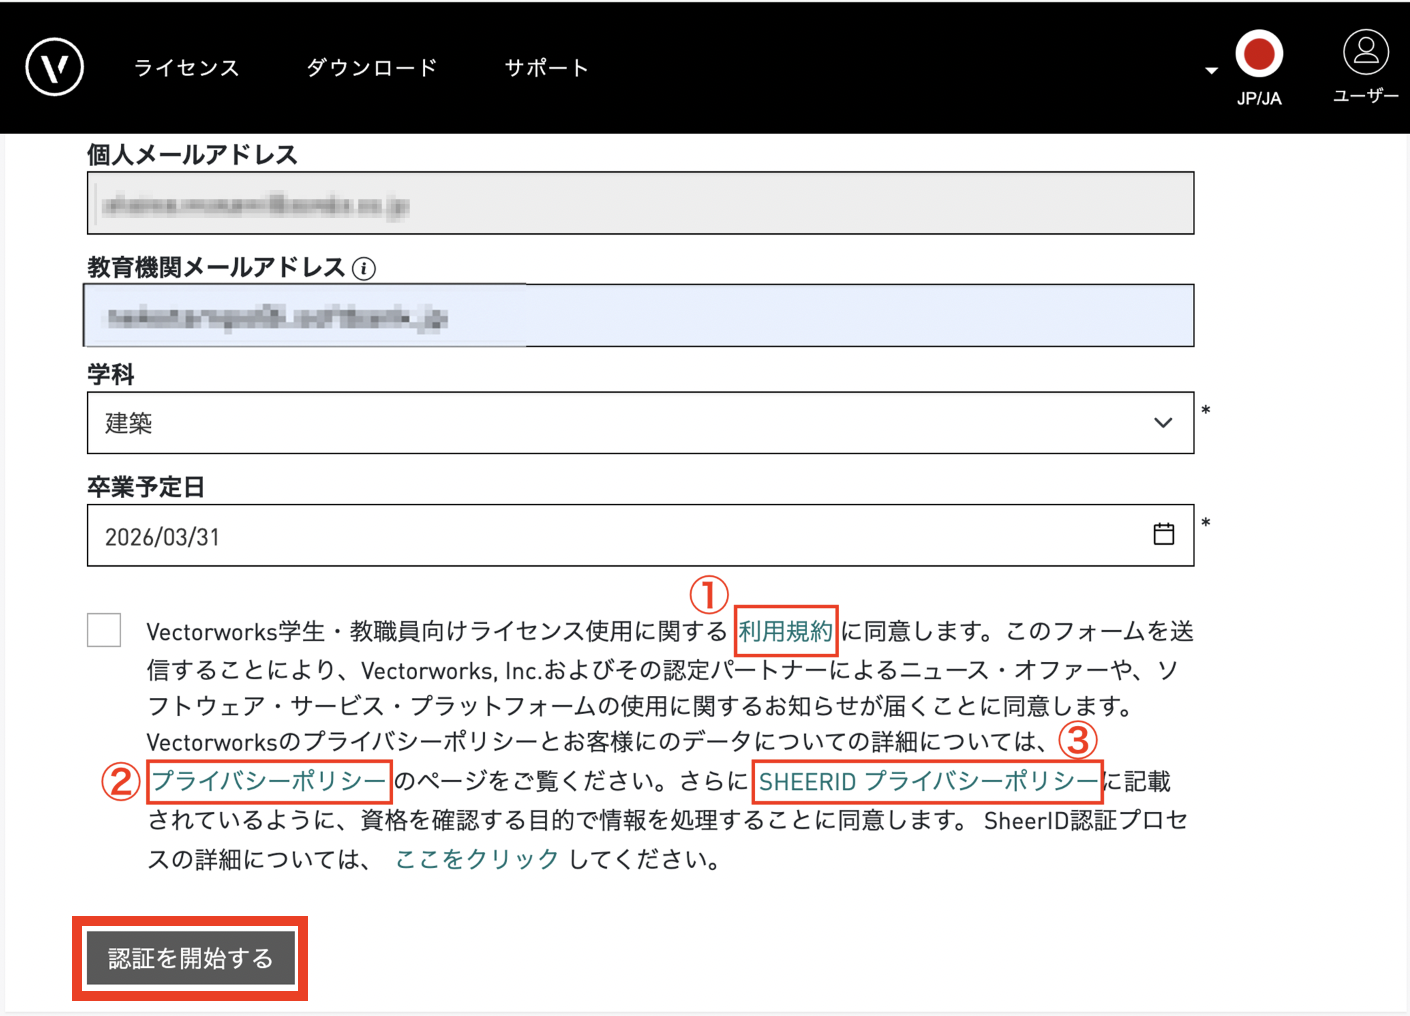Open the 利用規約 link

coord(785,631)
